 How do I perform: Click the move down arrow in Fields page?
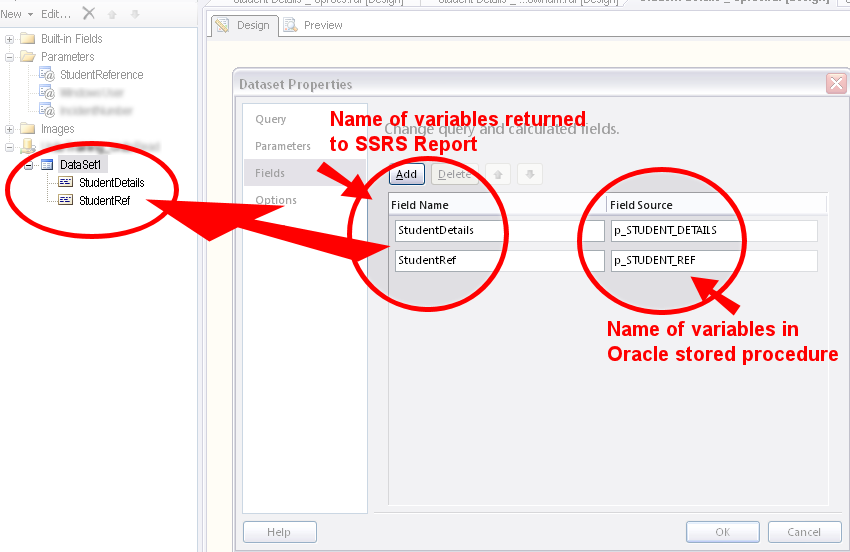coord(530,175)
